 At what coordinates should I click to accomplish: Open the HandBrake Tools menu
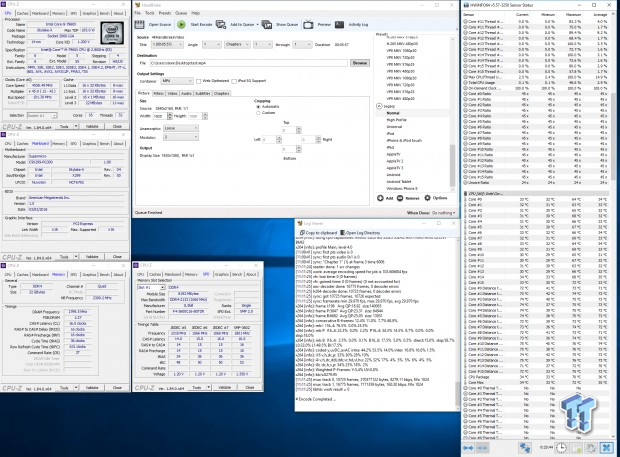(149, 13)
